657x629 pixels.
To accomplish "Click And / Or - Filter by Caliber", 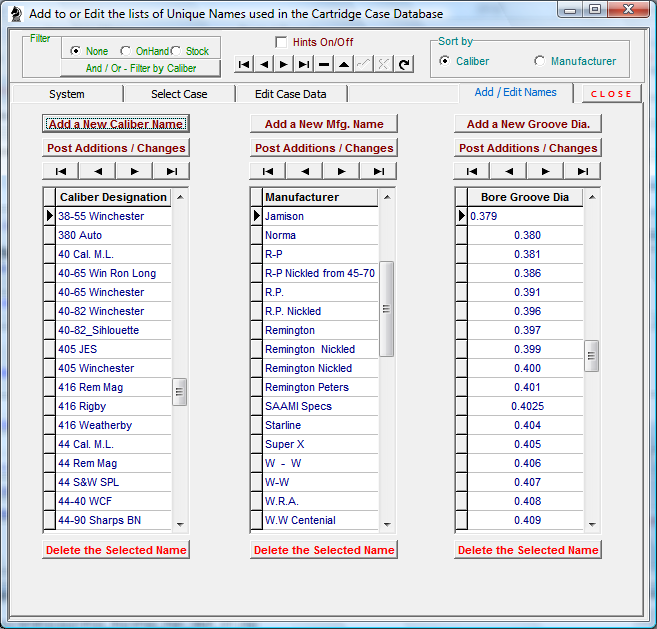I will tap(141, 68).
